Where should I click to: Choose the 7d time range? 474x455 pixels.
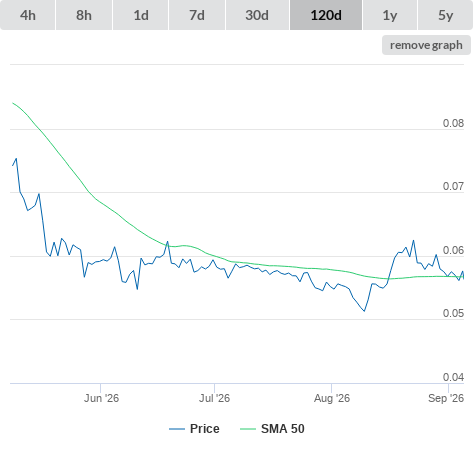tap(197, 15)
